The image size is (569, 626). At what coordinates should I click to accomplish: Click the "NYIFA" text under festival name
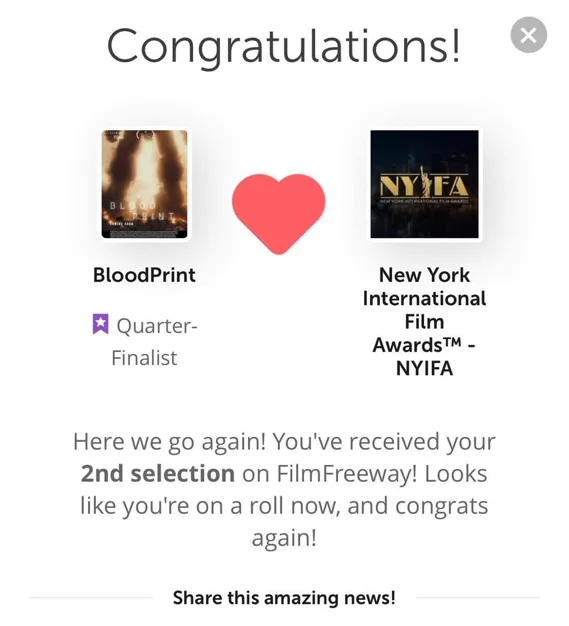[x=424, y=368]
